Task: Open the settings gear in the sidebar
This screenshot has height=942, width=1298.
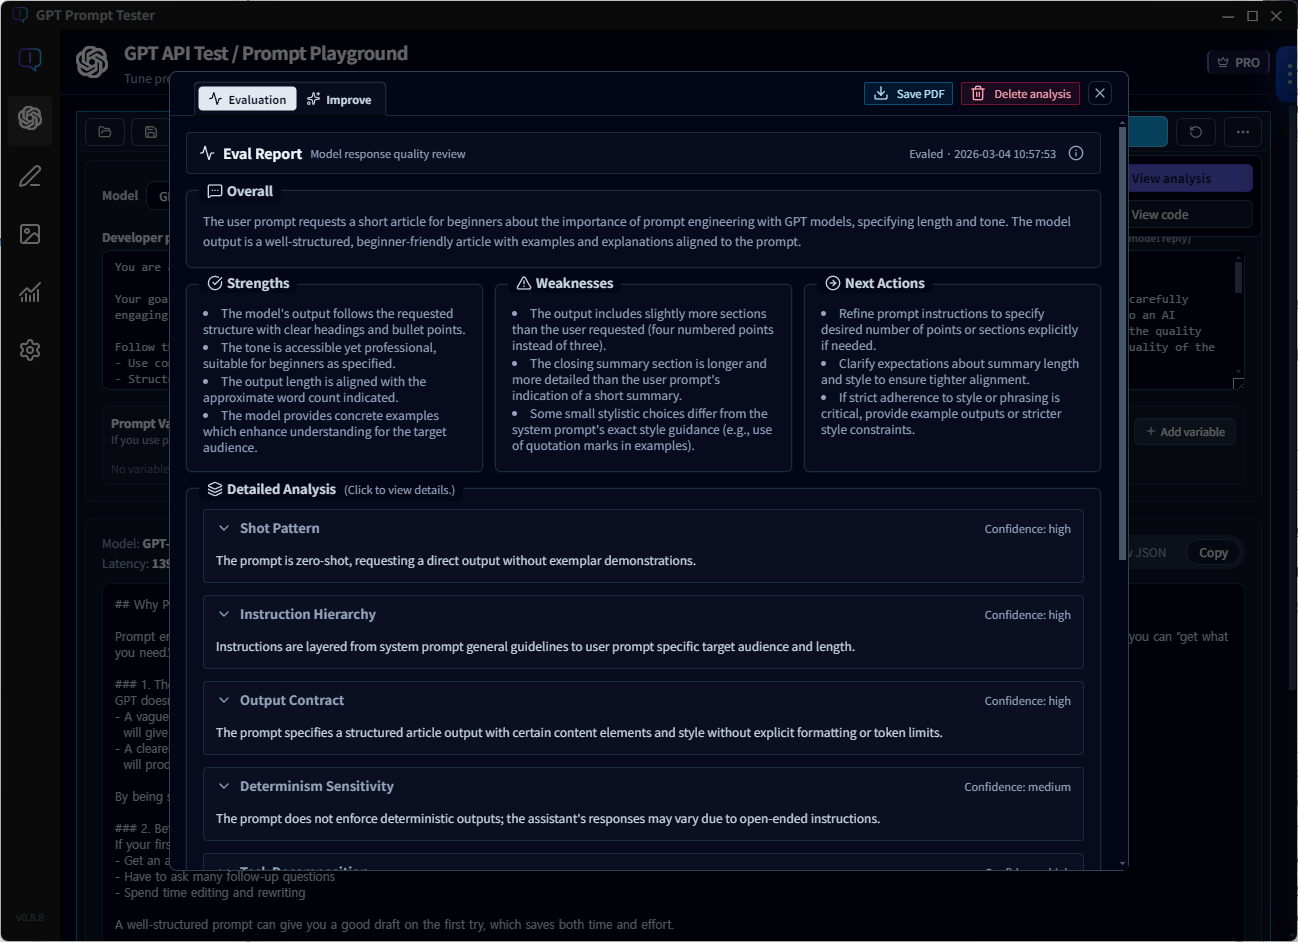Action: pyautogui.click(x=29, y=349)
